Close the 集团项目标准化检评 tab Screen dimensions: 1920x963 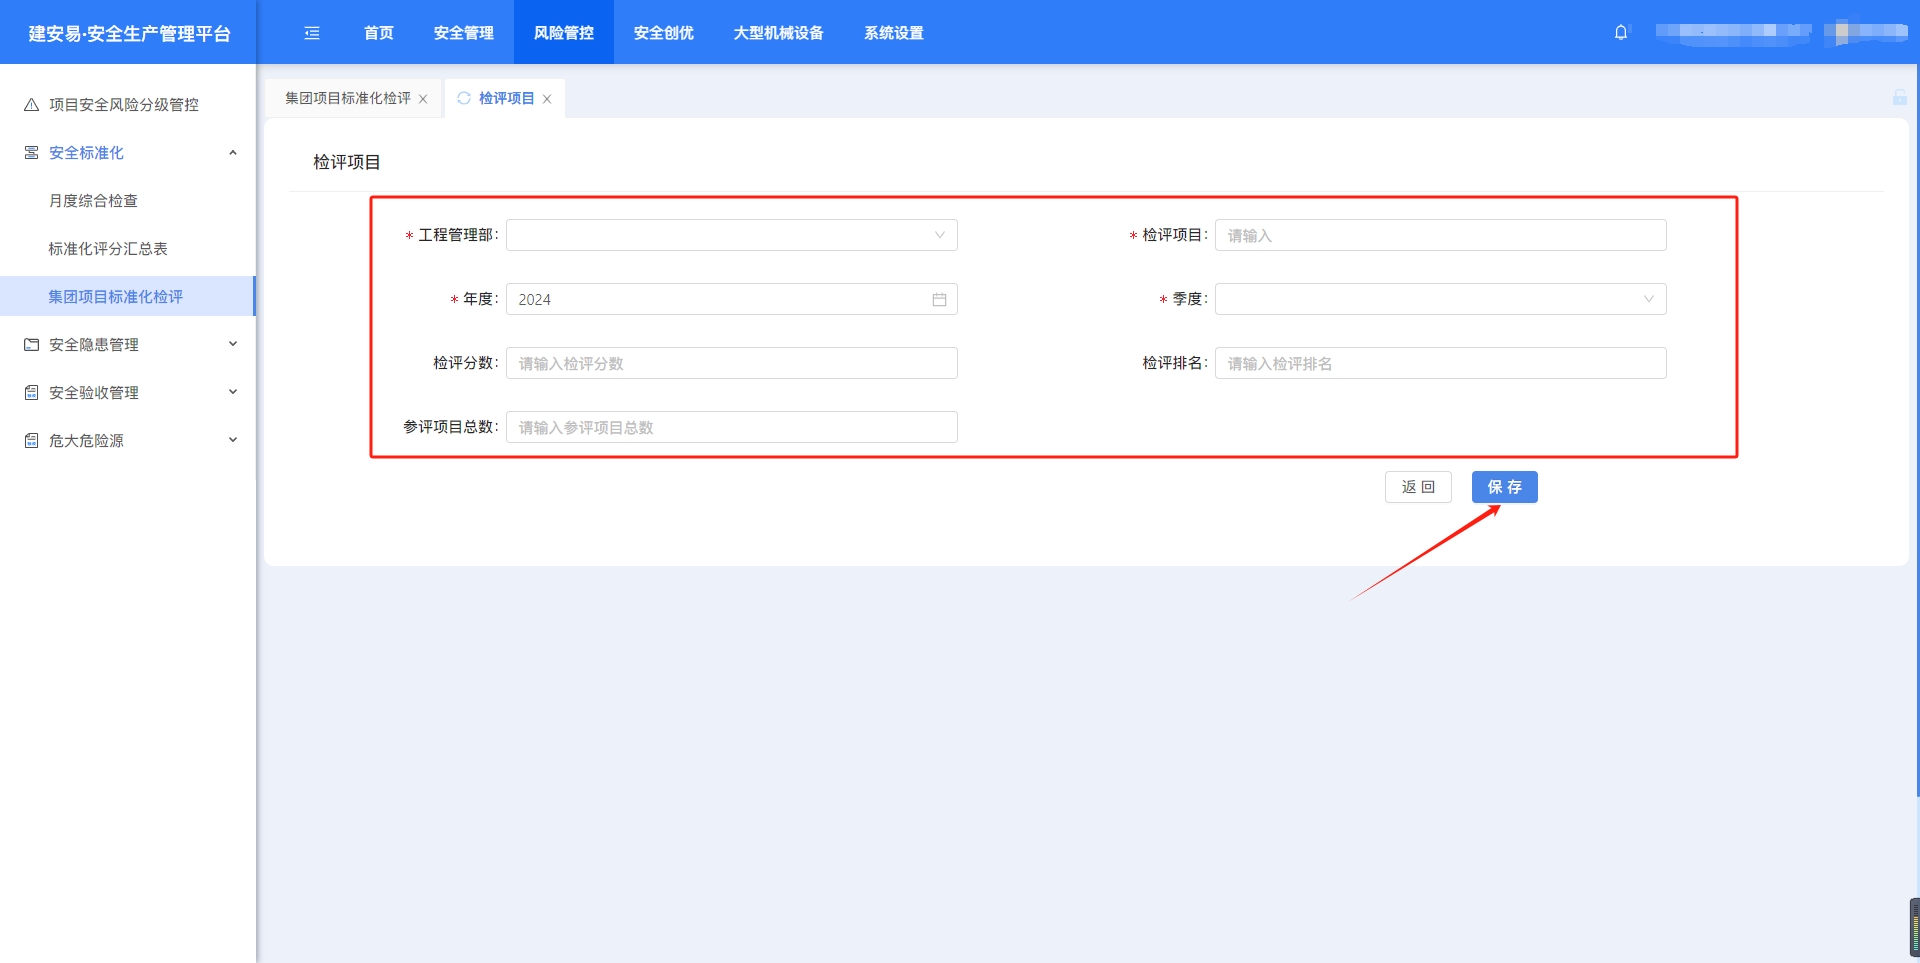coord(423,99)
